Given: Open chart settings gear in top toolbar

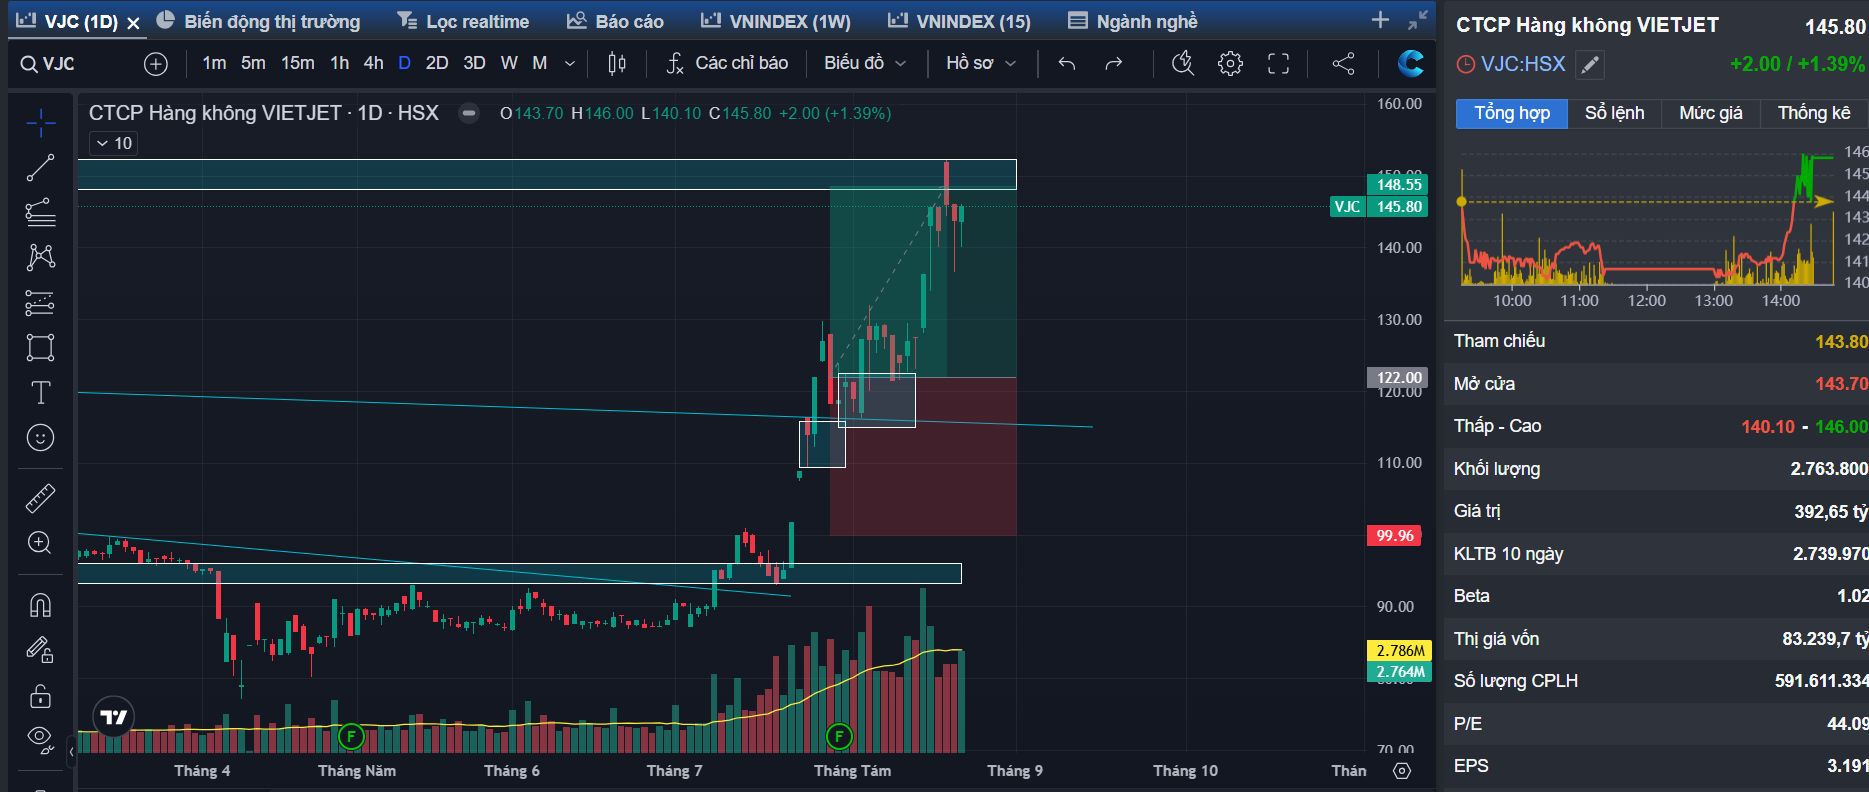Looking at the screenshot, I should [x=1230, y=64].
